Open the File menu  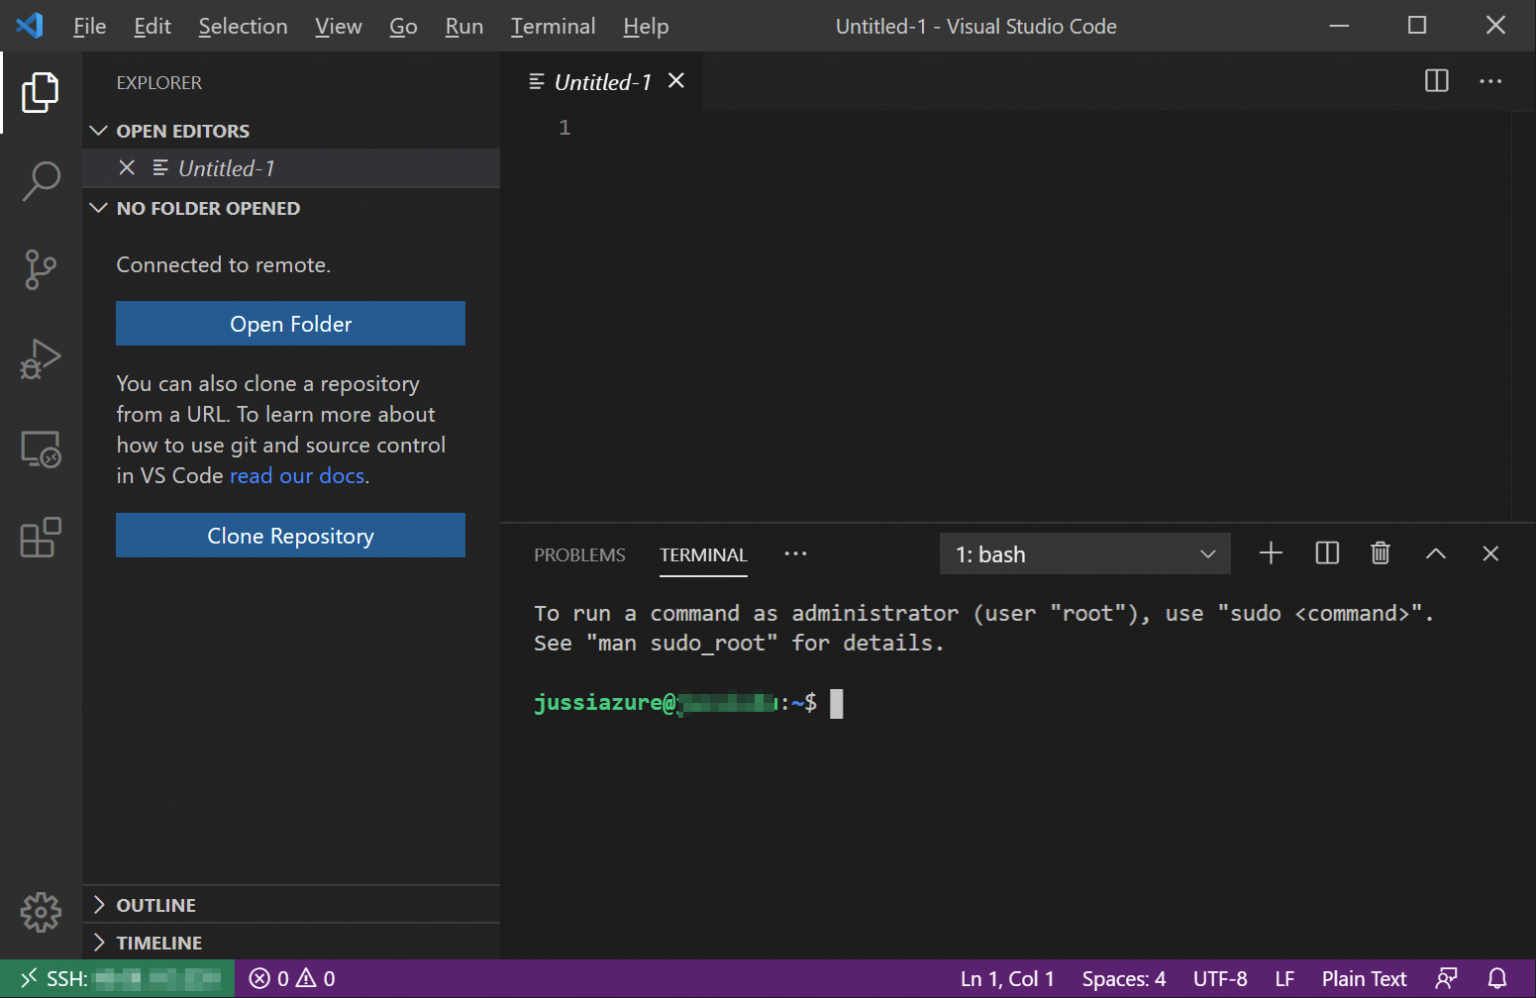tap(89, 26)
